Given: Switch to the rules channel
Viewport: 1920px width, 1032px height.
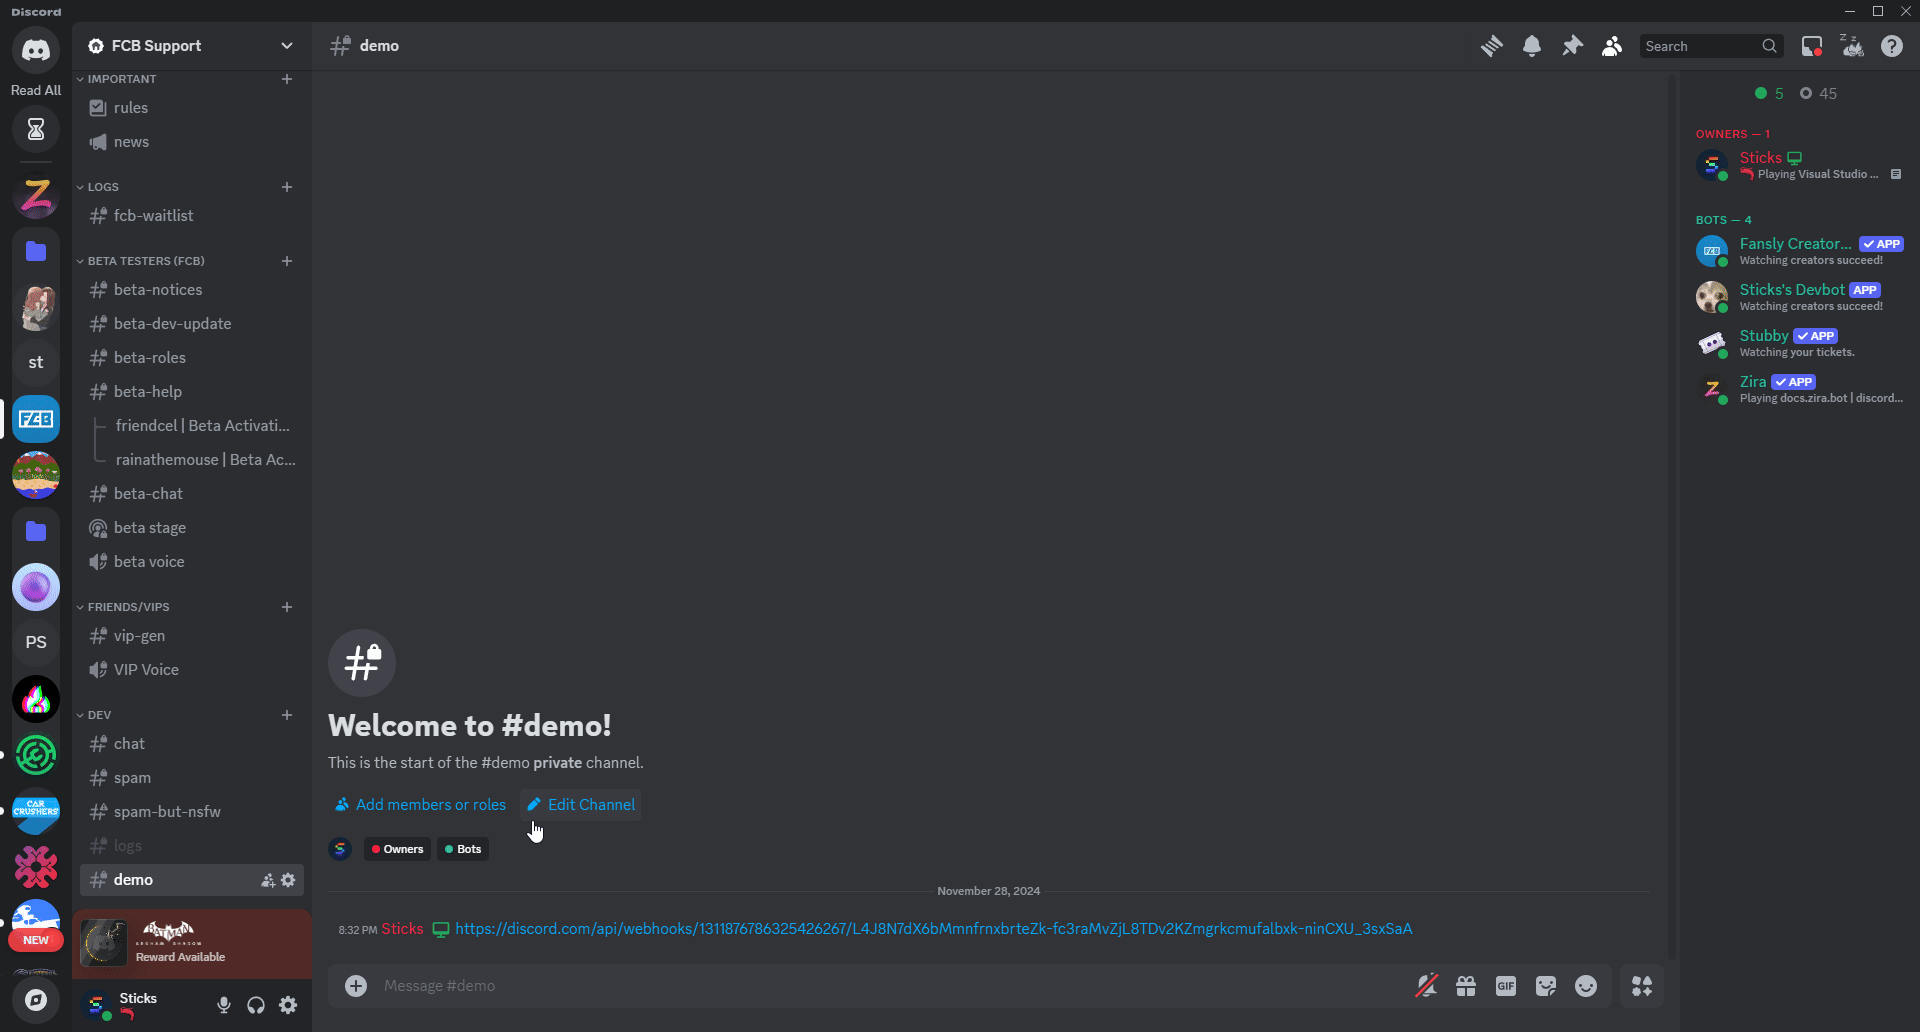Looking at the screenshot, I should [131, 108].
